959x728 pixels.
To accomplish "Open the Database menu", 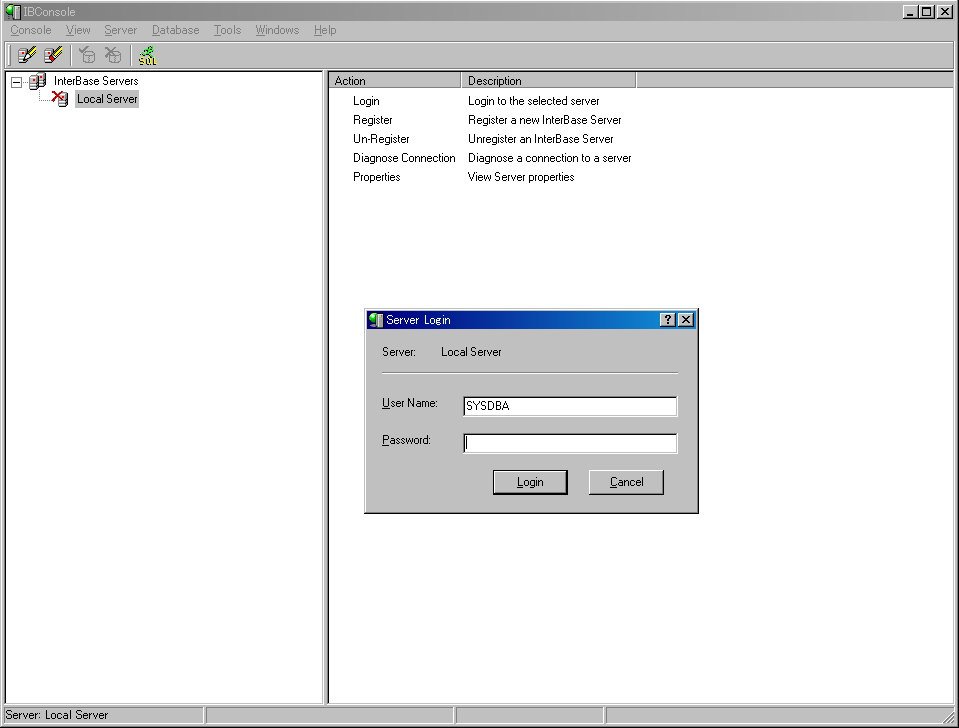I will pyautogui.click(x=175, y=30).
